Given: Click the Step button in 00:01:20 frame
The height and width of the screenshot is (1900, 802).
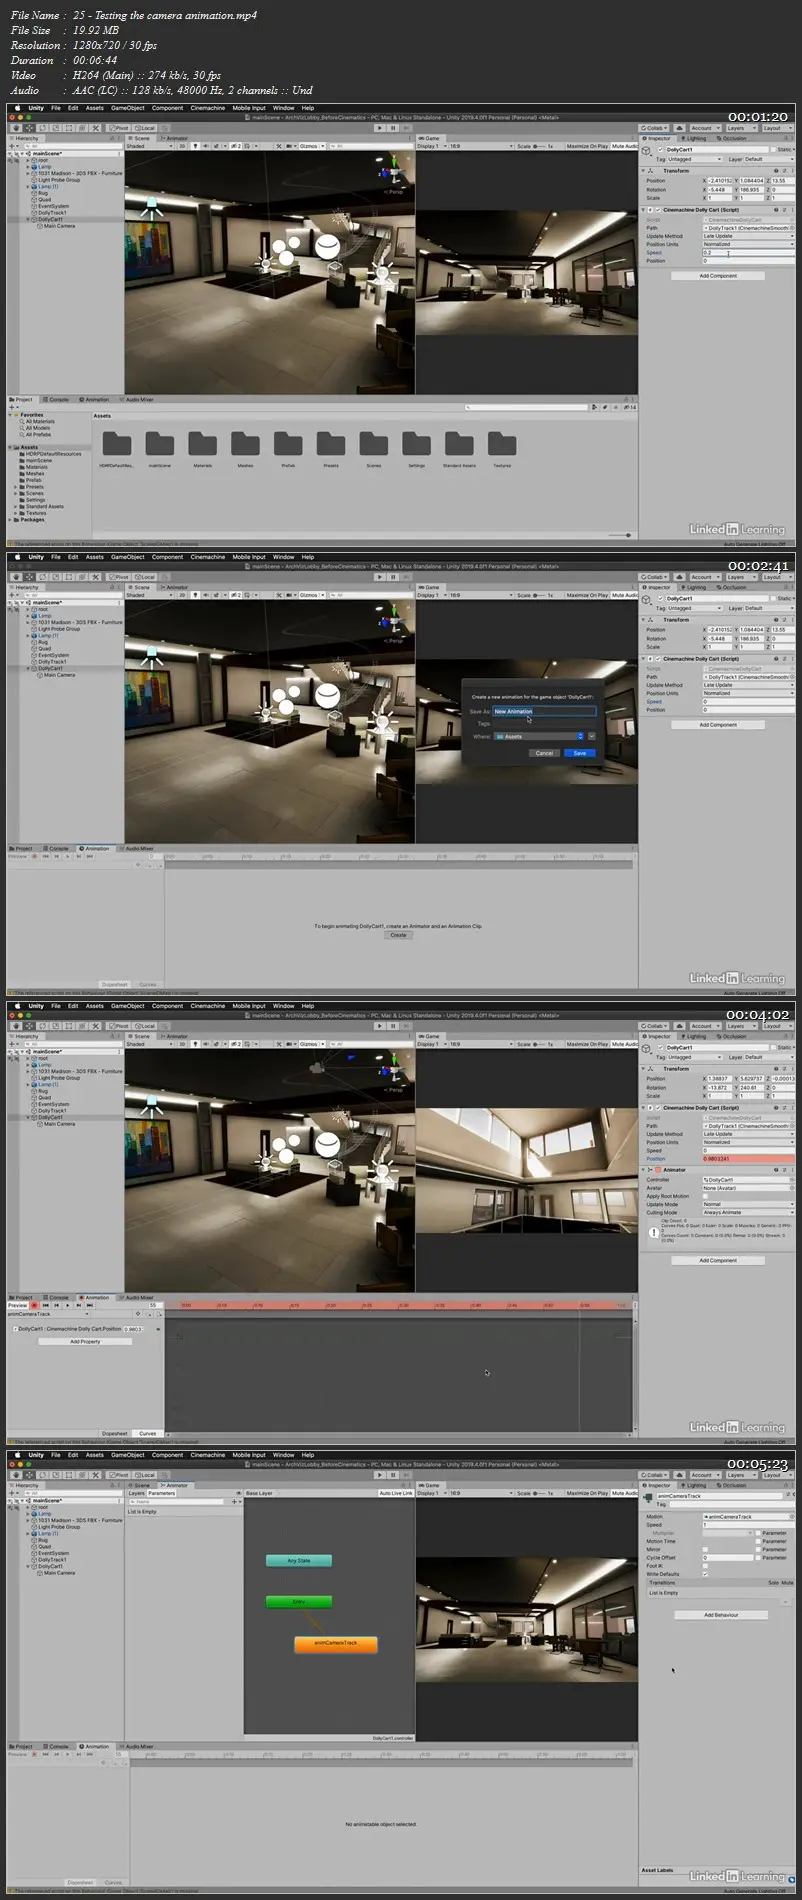Looking at the screenshot, I should (406, 128).
